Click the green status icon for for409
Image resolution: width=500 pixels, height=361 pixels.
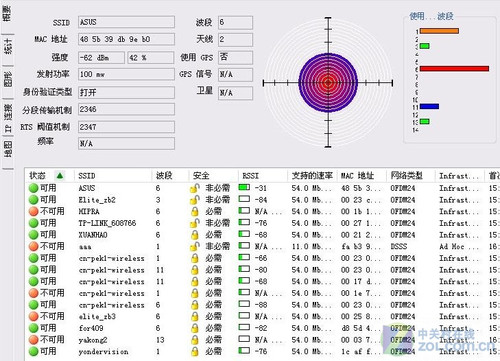[x=33, y=328]
